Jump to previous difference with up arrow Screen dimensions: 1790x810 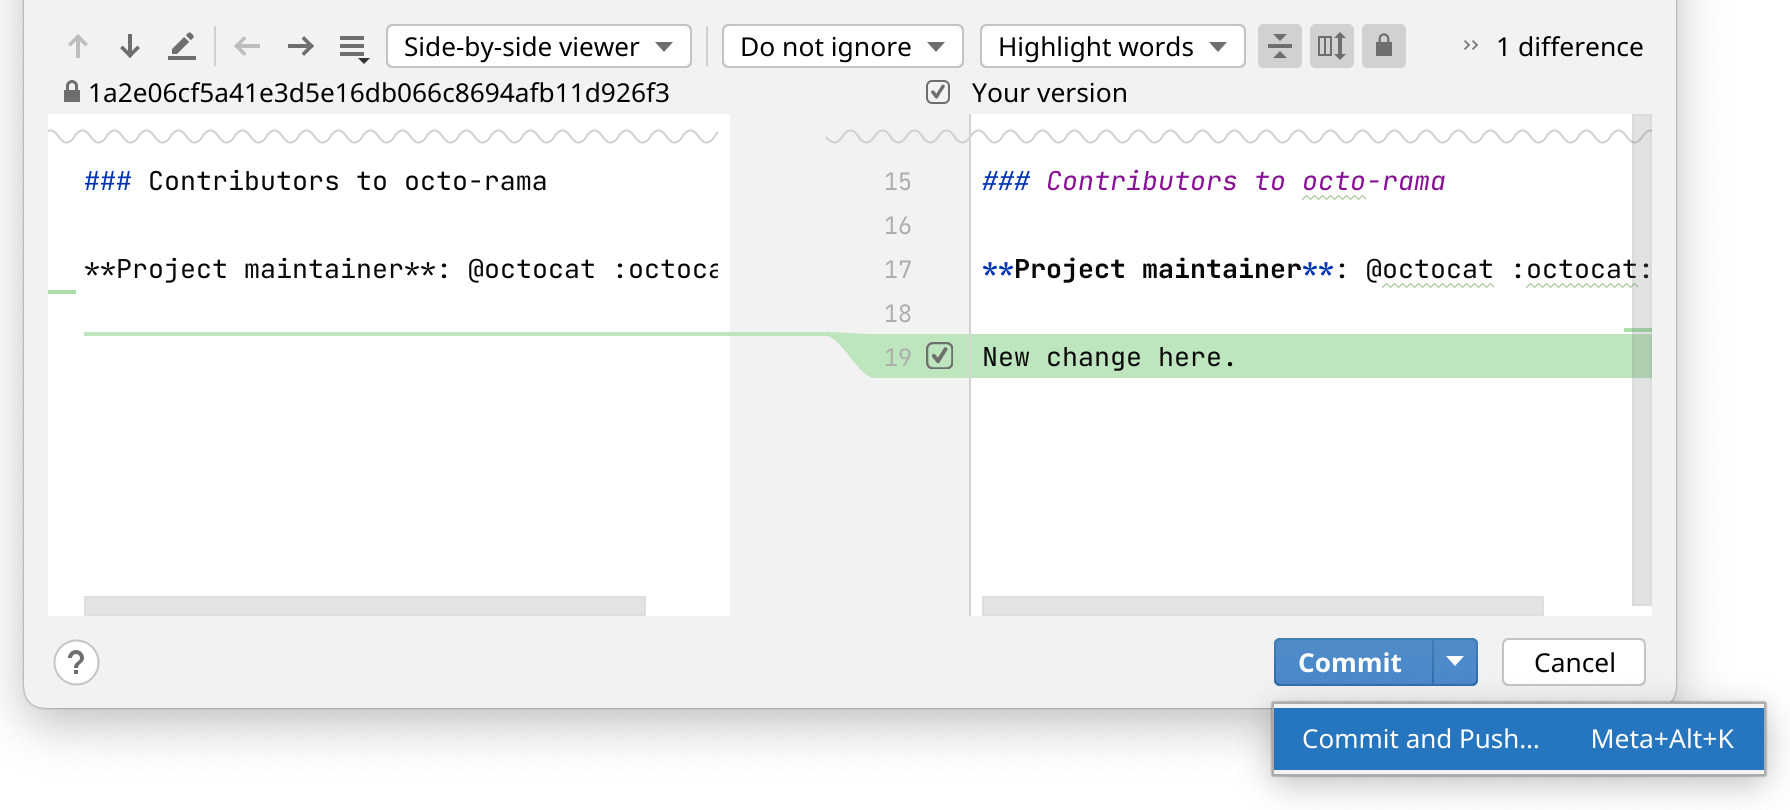click(x=78, y=46)
